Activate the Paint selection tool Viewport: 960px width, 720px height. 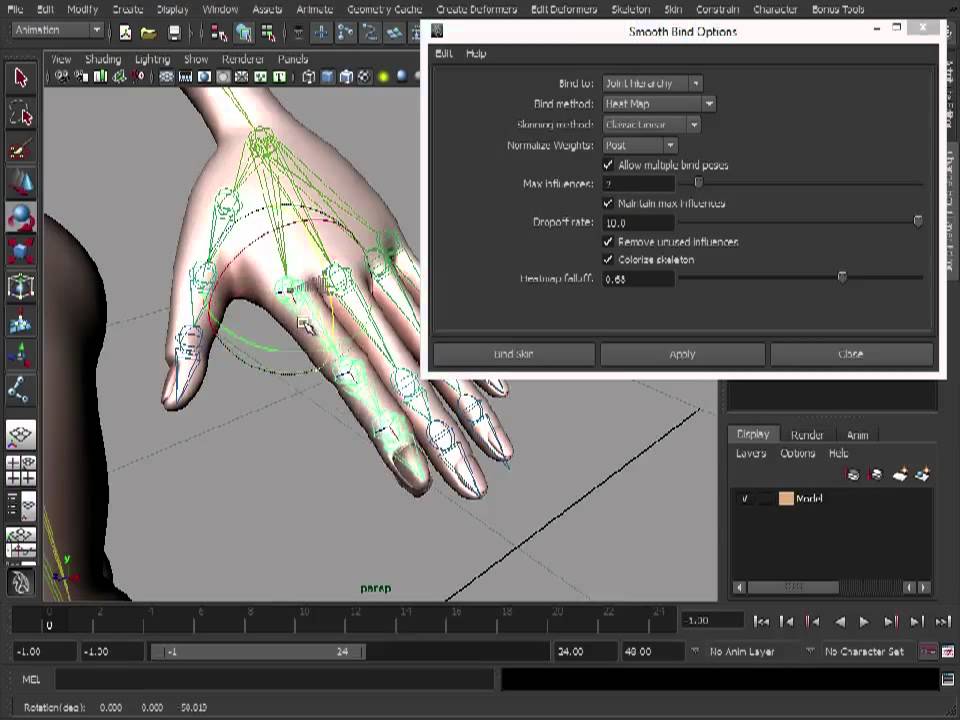21,149
